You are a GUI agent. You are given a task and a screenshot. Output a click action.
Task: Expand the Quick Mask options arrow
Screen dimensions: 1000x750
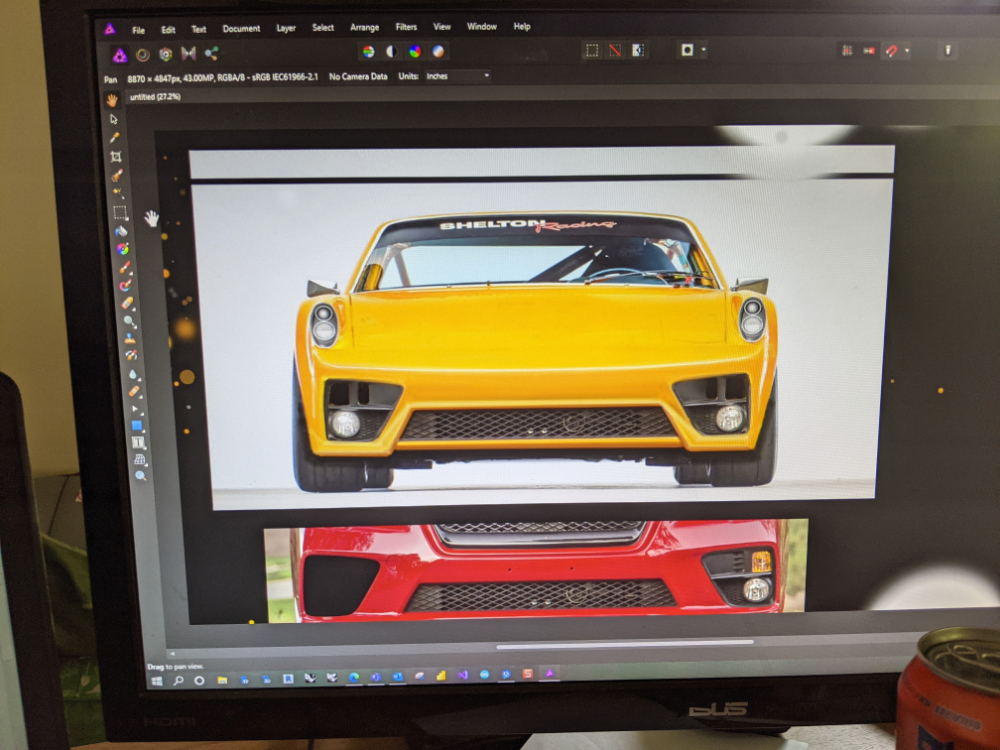(x=704, y=49)
